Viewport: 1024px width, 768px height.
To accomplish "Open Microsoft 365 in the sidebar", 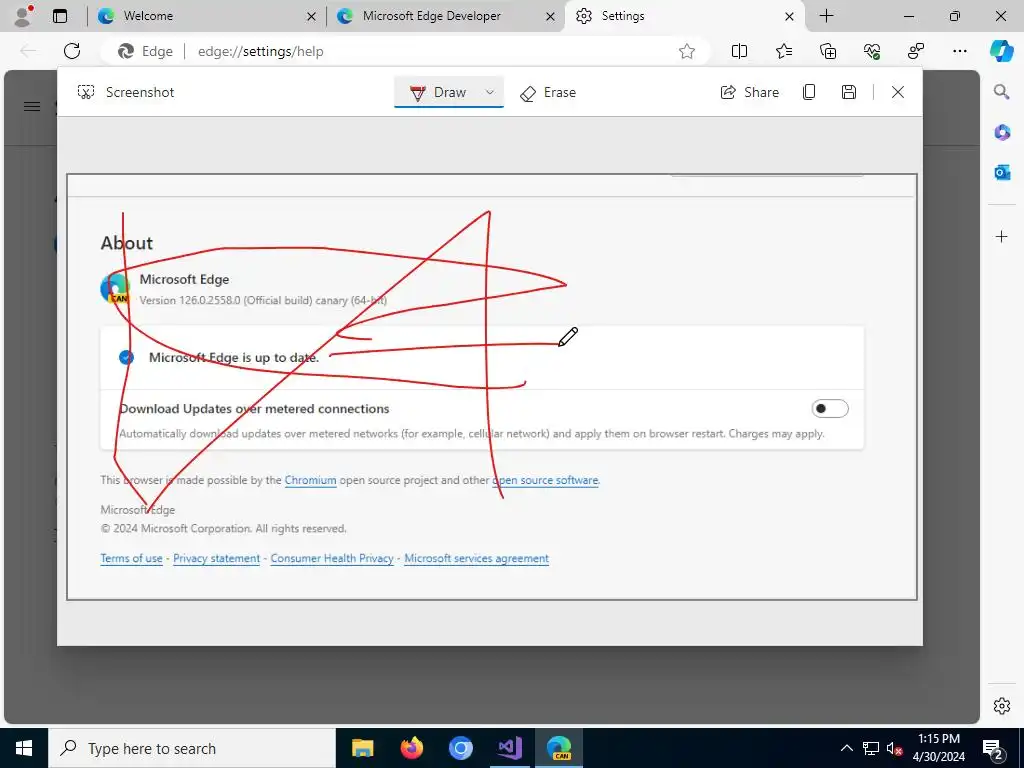I will click(x=1002, y=133).
